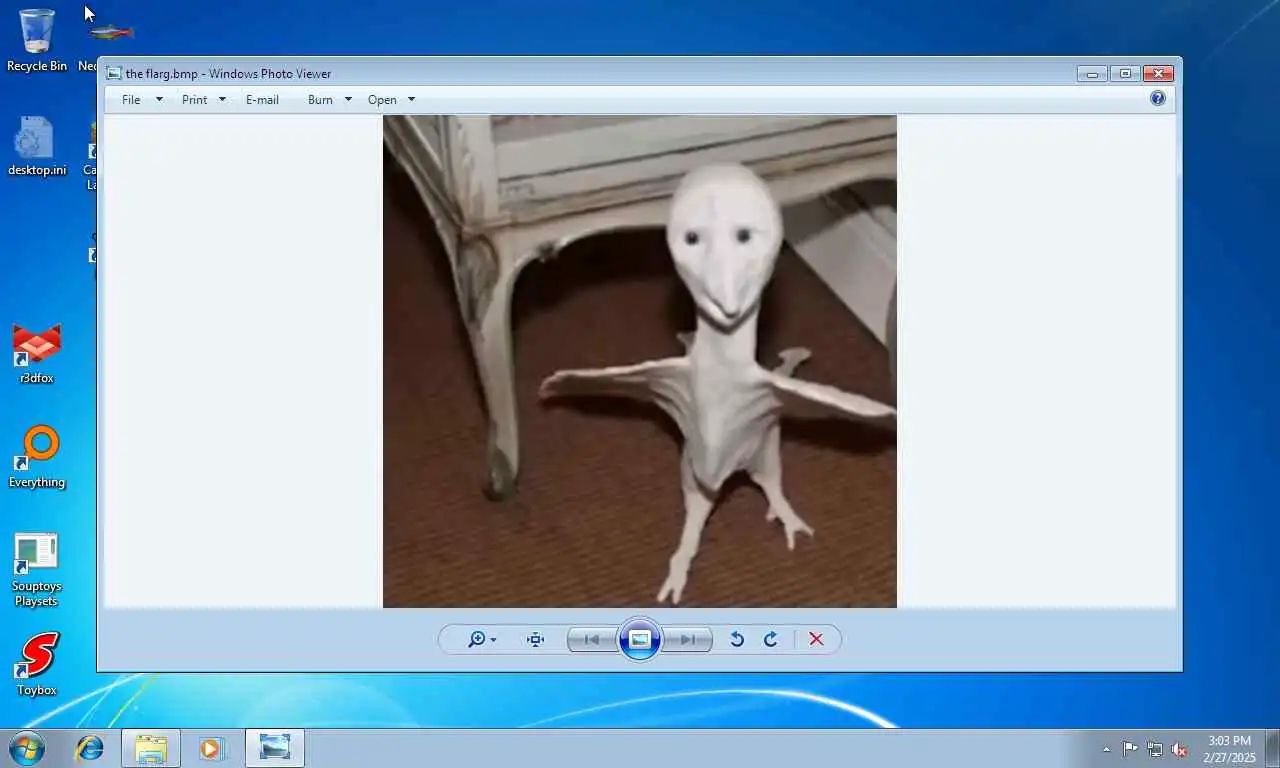Open Windows Explorer from the taskbar
The image size is (1280, 768).
point(151,748)
